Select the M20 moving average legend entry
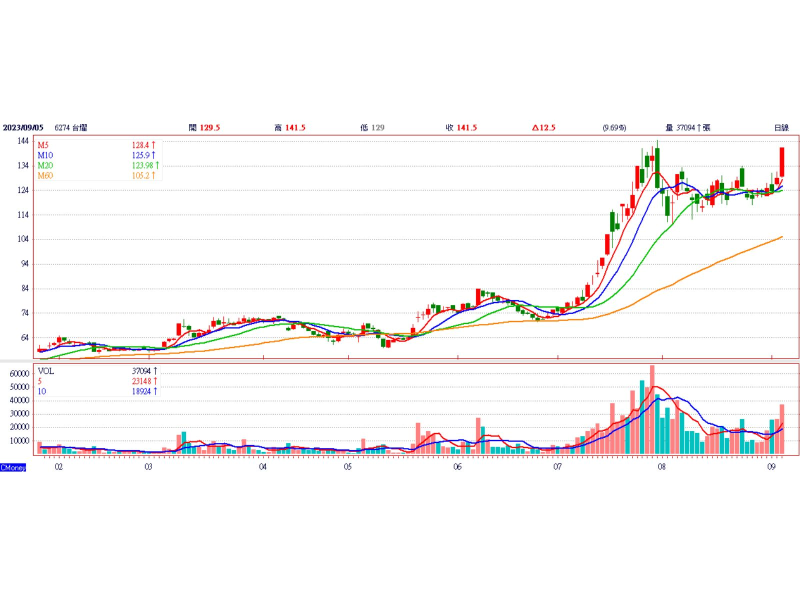800x600 pixels. click(x=45, y=165)
